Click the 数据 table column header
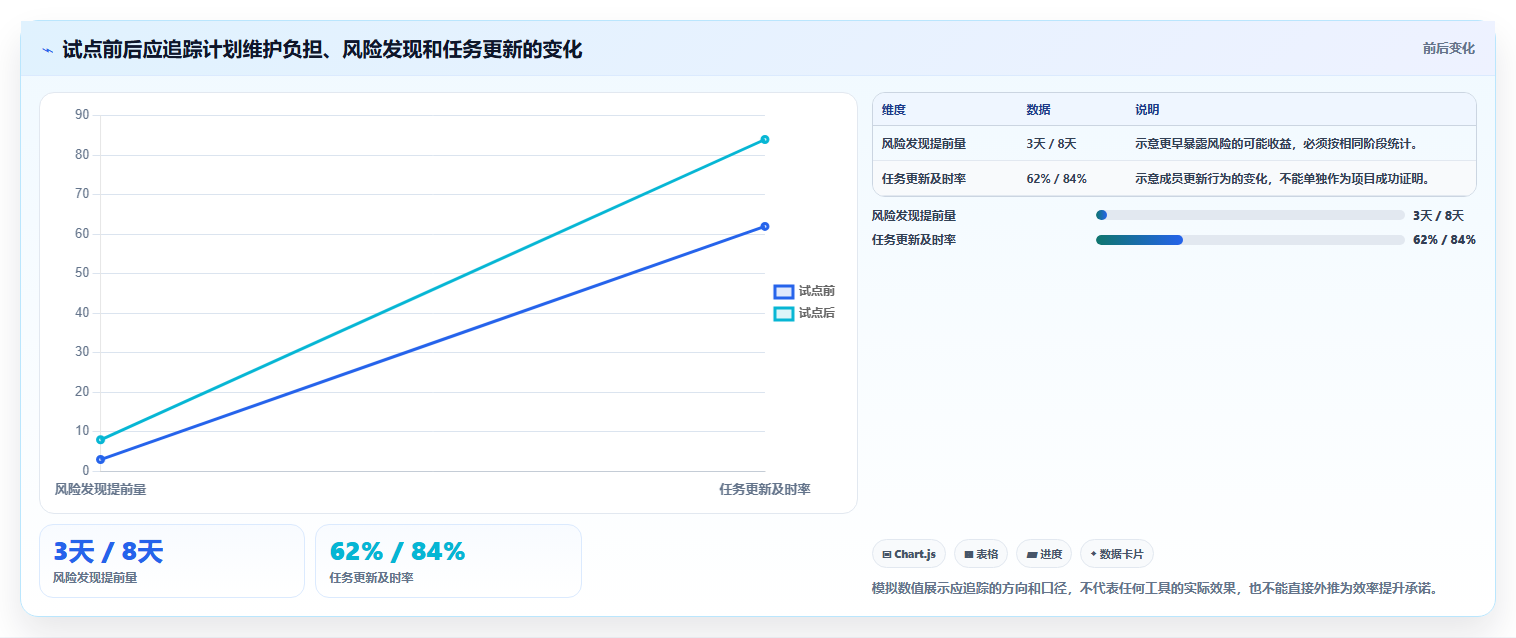This screenshot has width=1516, height=638. [1038, 109]
